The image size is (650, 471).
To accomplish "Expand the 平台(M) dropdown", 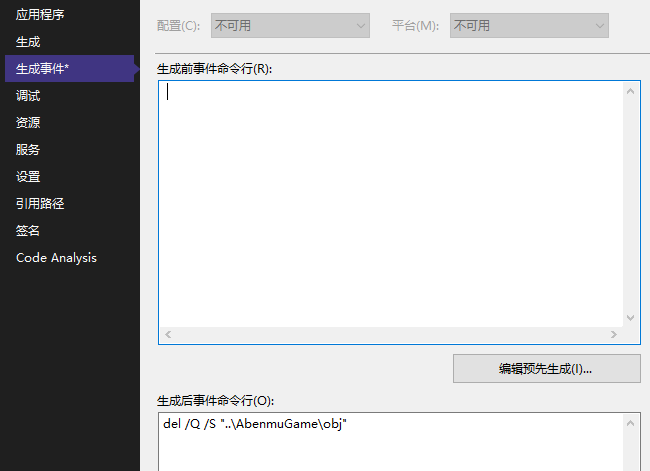I will (529, 26).
